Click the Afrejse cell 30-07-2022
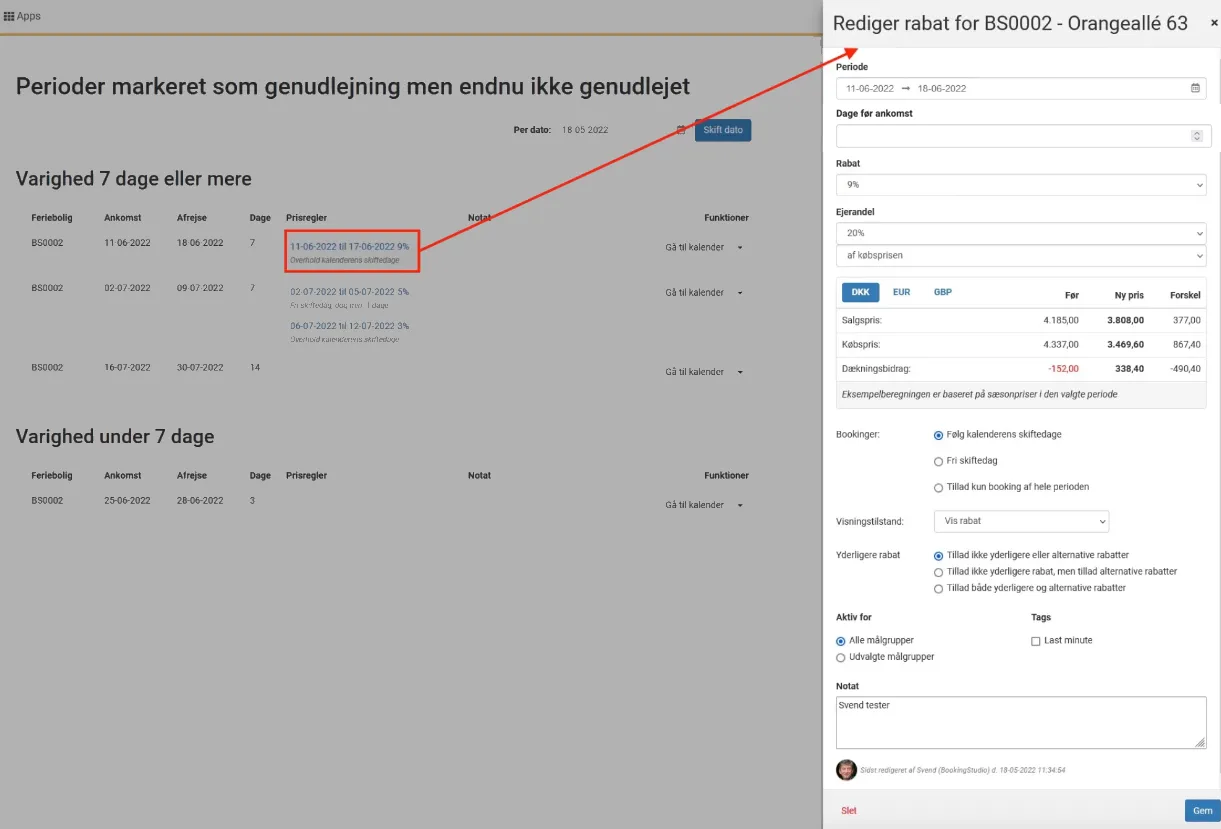The image size is (1221, 829). click(200, 367)
